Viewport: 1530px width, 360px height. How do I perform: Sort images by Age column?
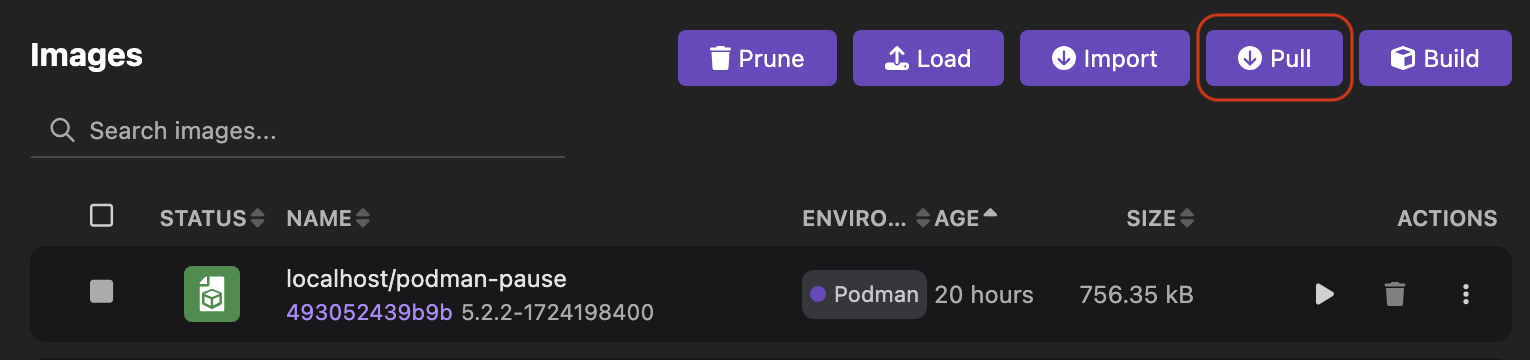(x=965, y=218)
